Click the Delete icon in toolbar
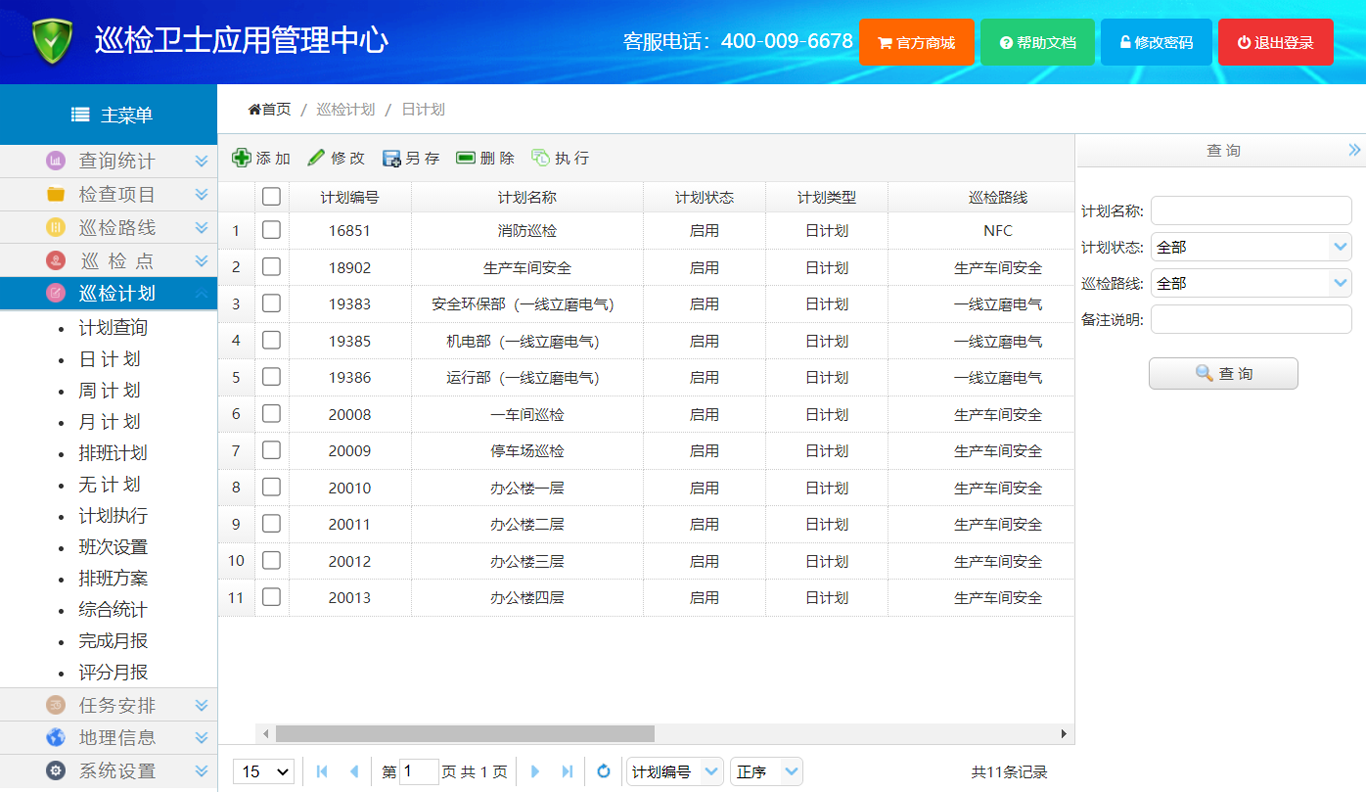Viewport: 1366px width, 792px height. pos(466,158)
